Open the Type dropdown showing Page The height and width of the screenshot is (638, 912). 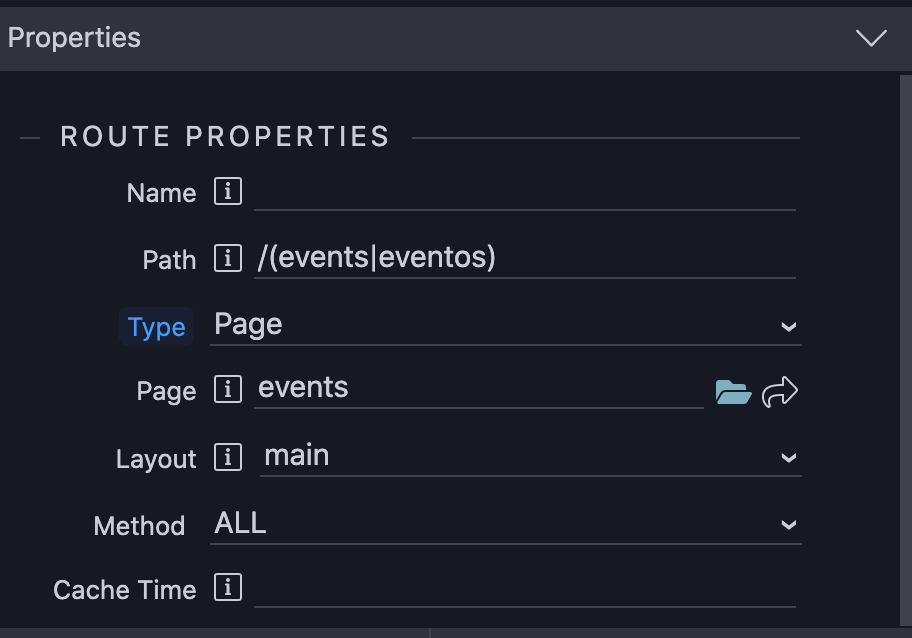(505, 326)
